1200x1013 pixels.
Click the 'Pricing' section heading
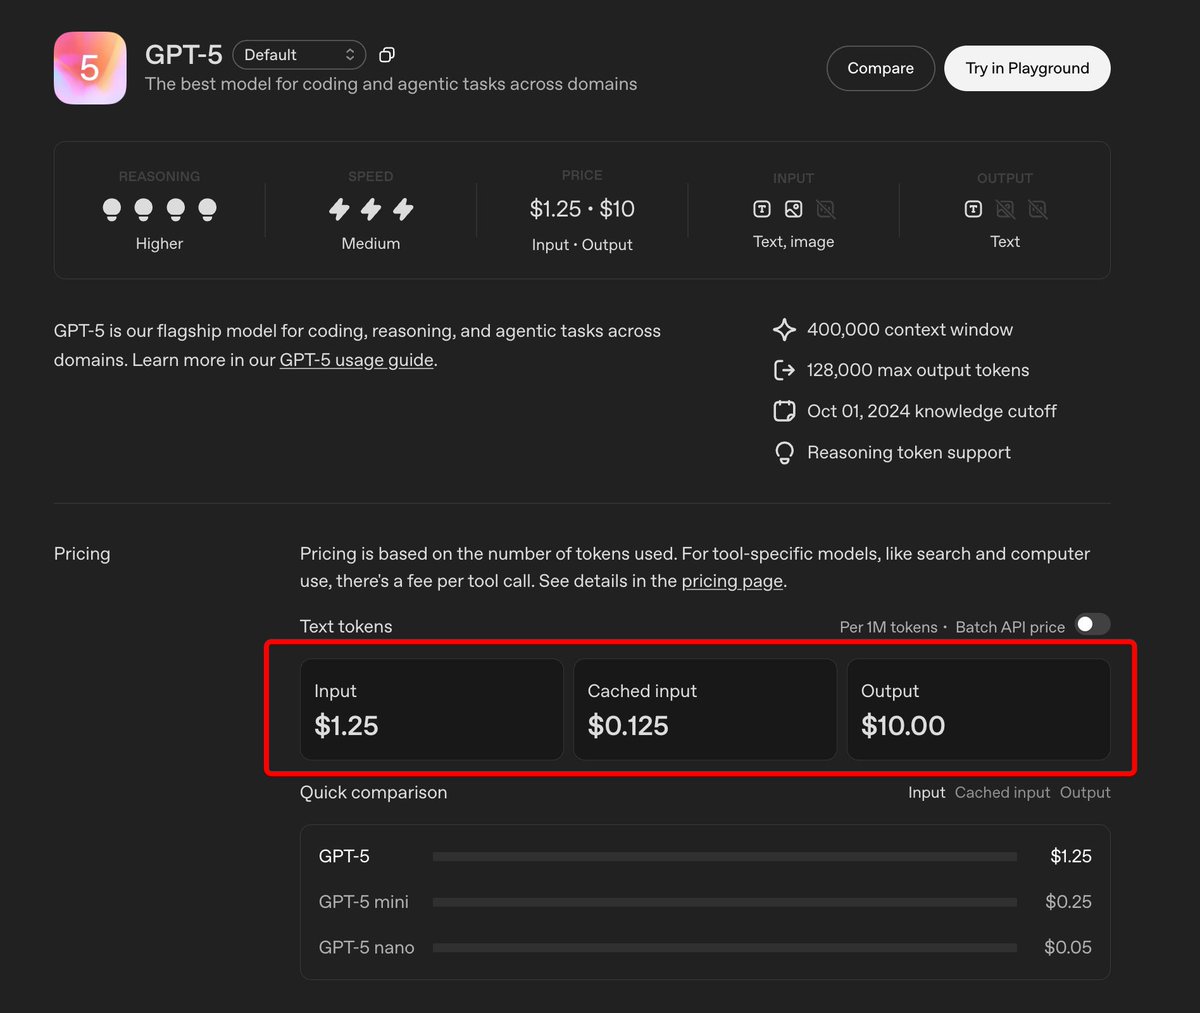(82, 554)
